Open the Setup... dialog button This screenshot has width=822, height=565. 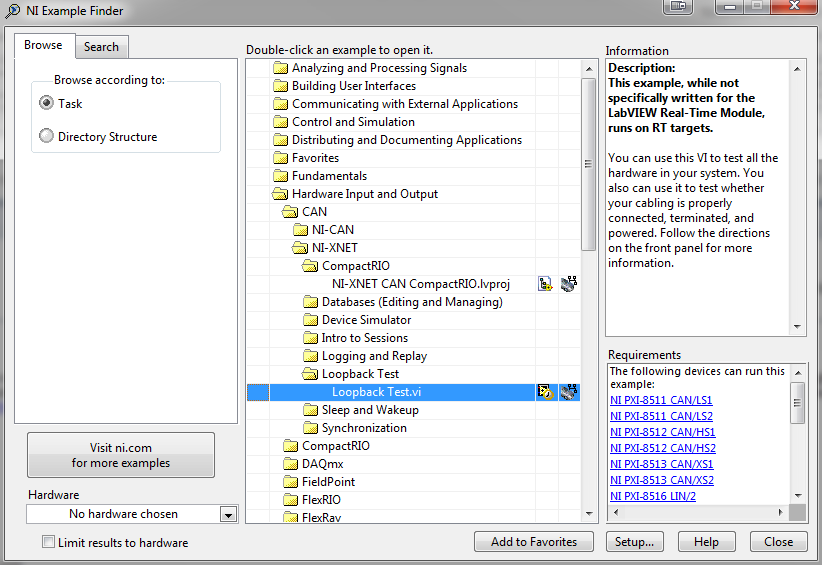point(634,542)
